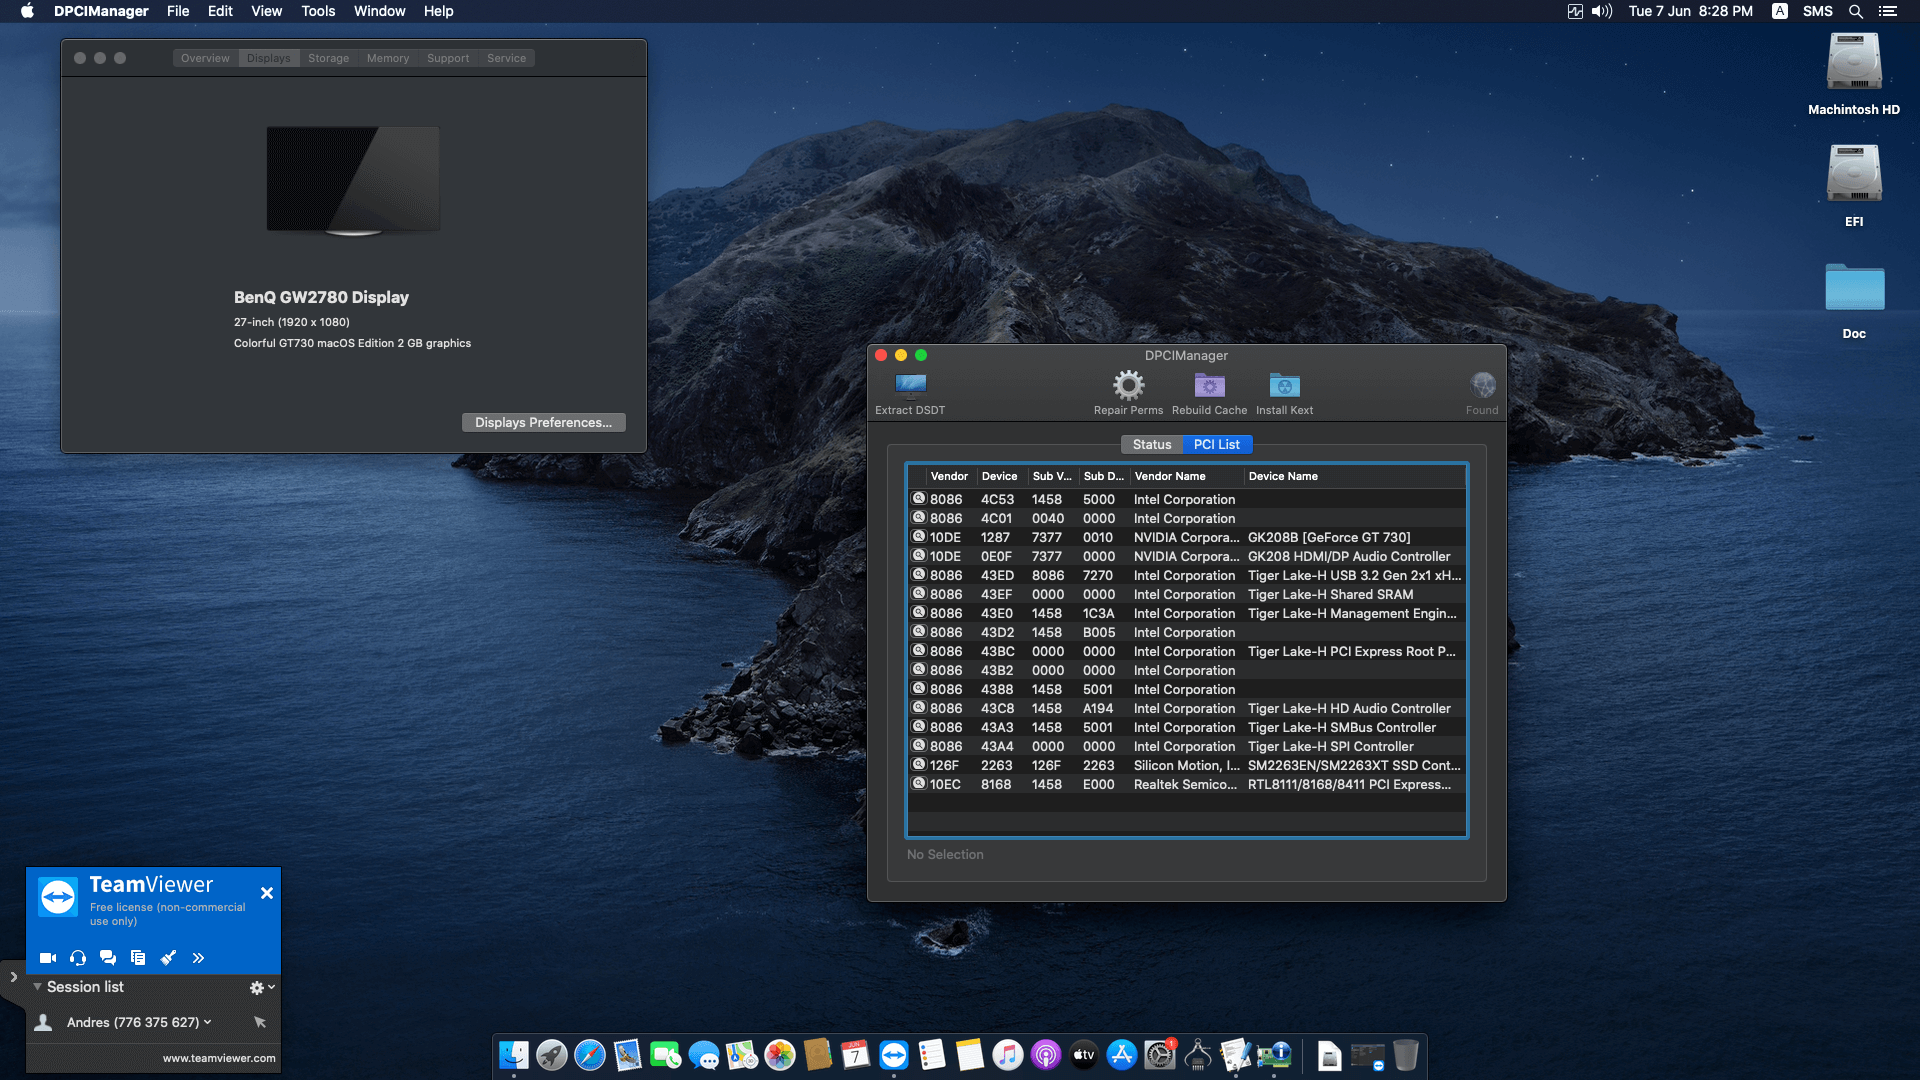Image resolution: width=1920 pixels, height=1080 pixels.
Task: Open the TeamViewer headset audio icon
Action: 77,957
